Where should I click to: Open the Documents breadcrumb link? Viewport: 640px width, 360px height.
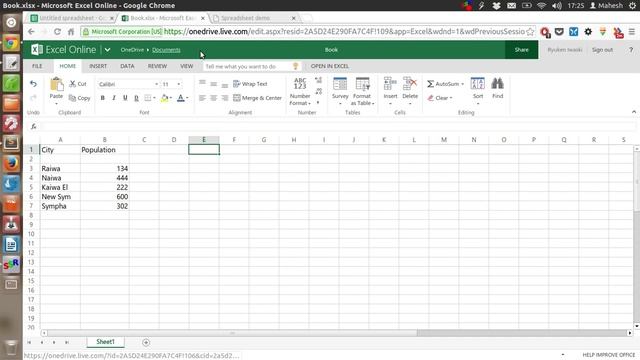166,50
